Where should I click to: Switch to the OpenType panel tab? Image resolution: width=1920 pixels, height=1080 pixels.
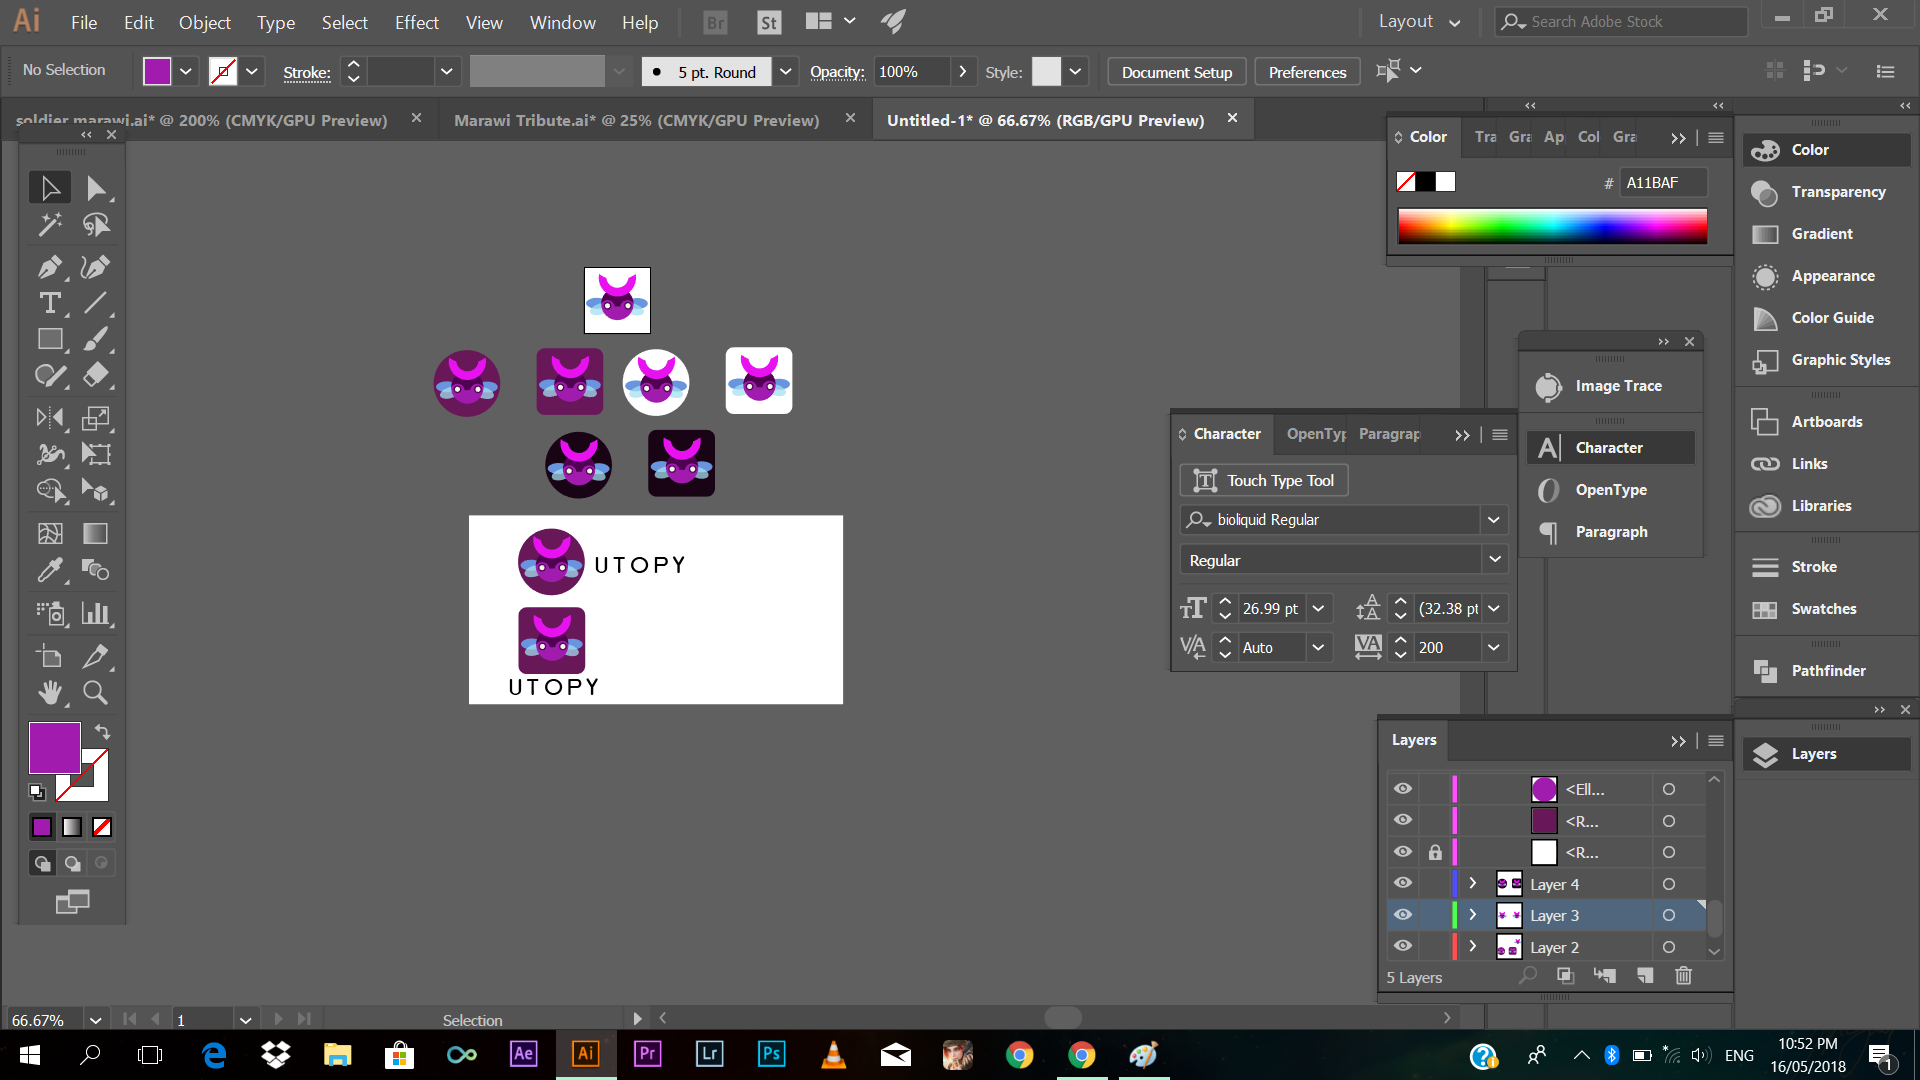point(1315,434)
